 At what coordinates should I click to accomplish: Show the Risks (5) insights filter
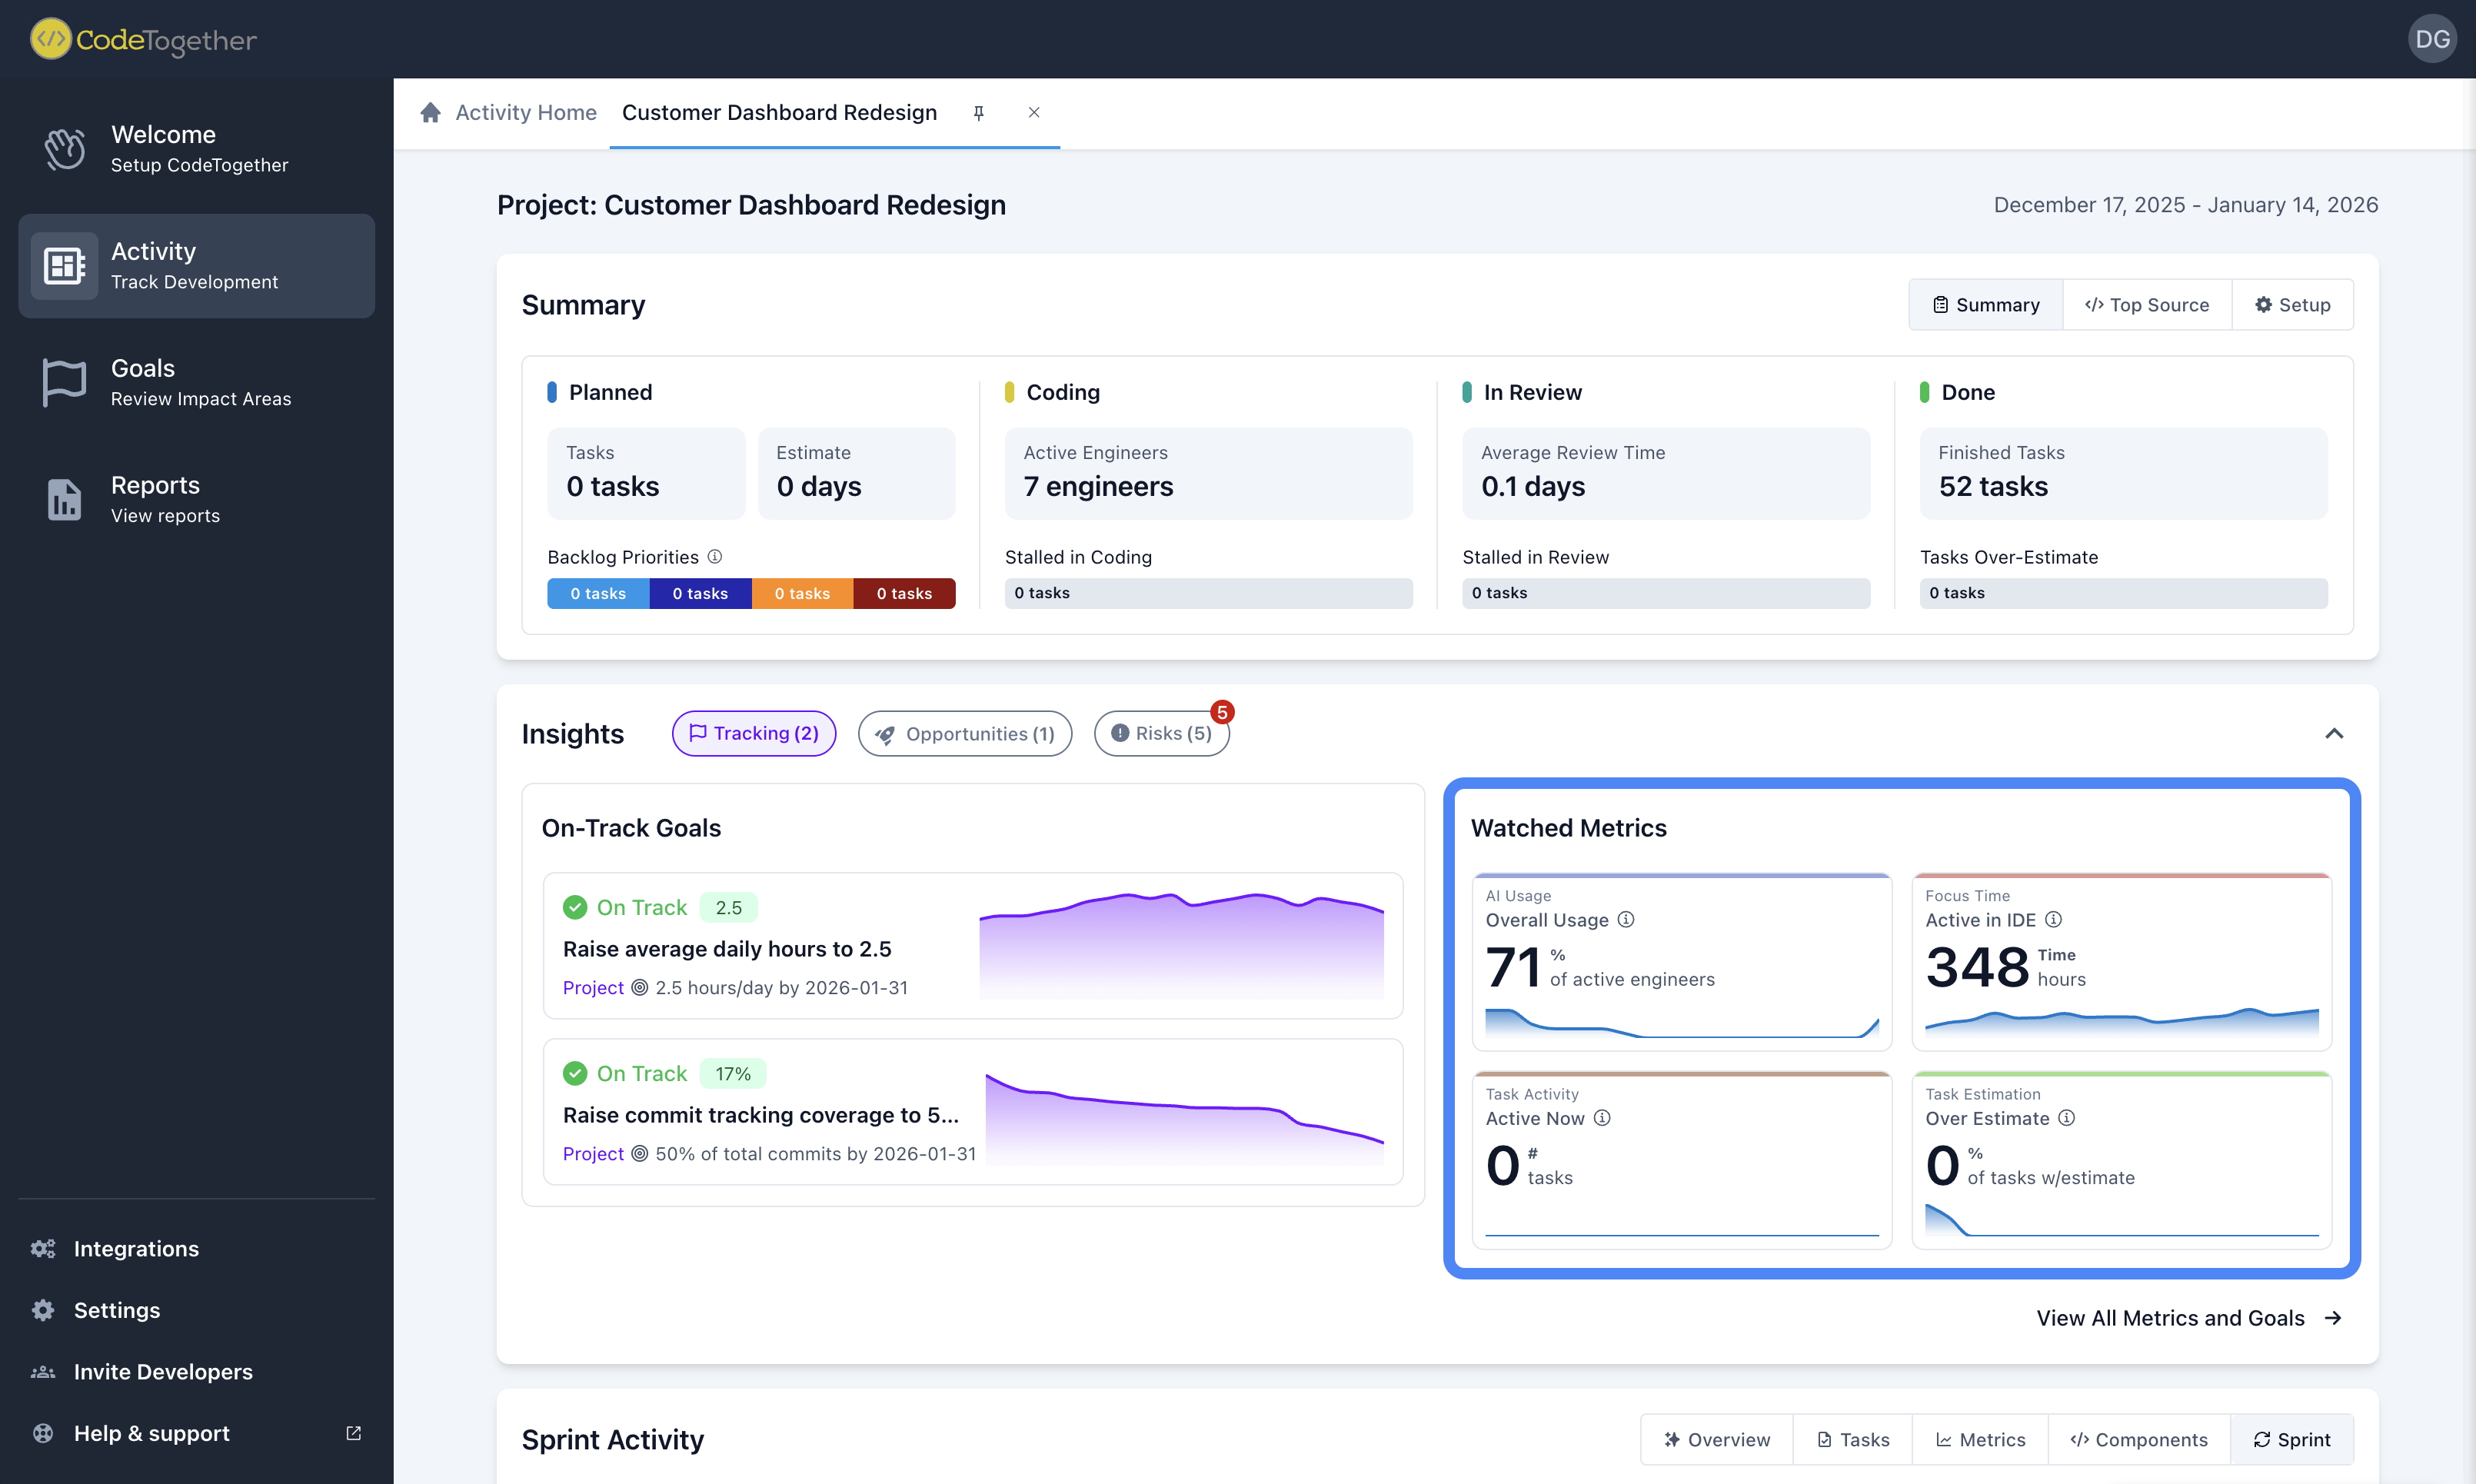pyautogui.click(x=1161, y=733)
